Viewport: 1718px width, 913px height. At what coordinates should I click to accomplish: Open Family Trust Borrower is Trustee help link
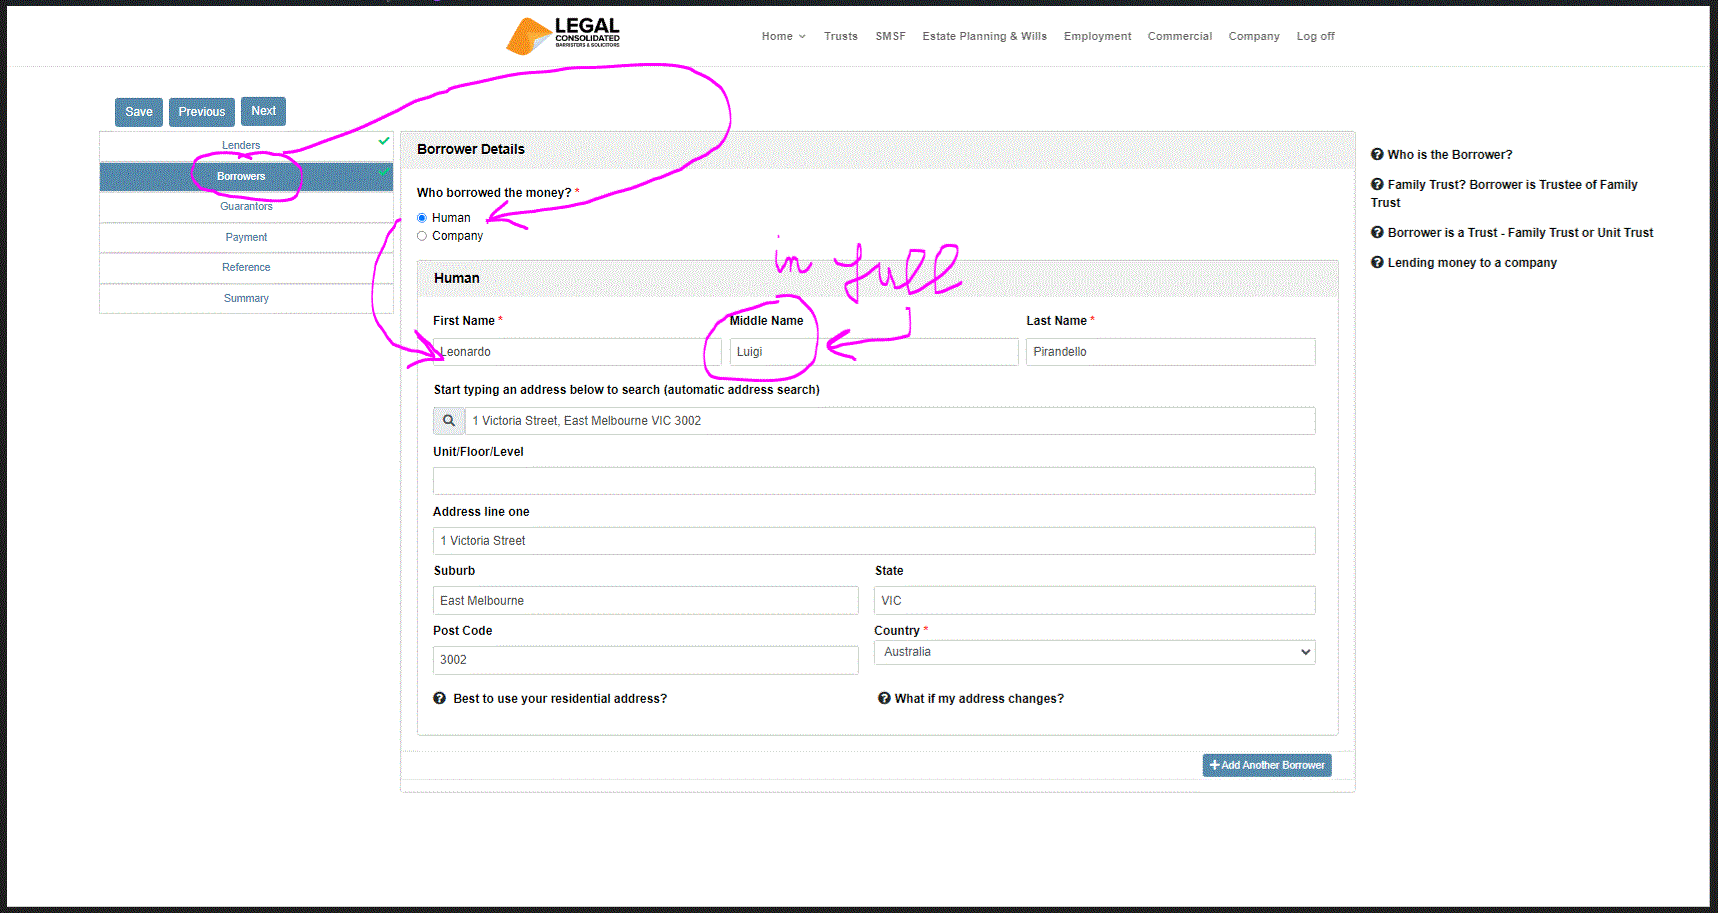tap(1503, 193)
